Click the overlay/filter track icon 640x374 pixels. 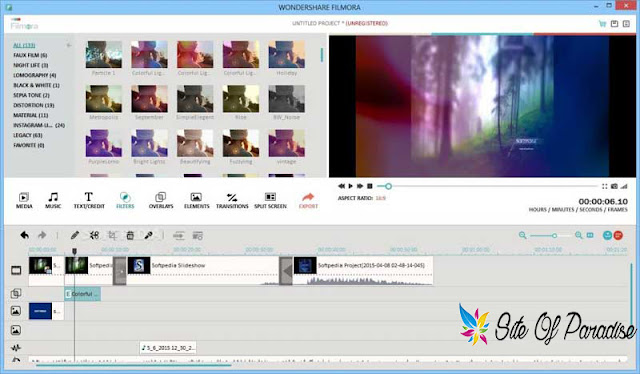point(16,293)
